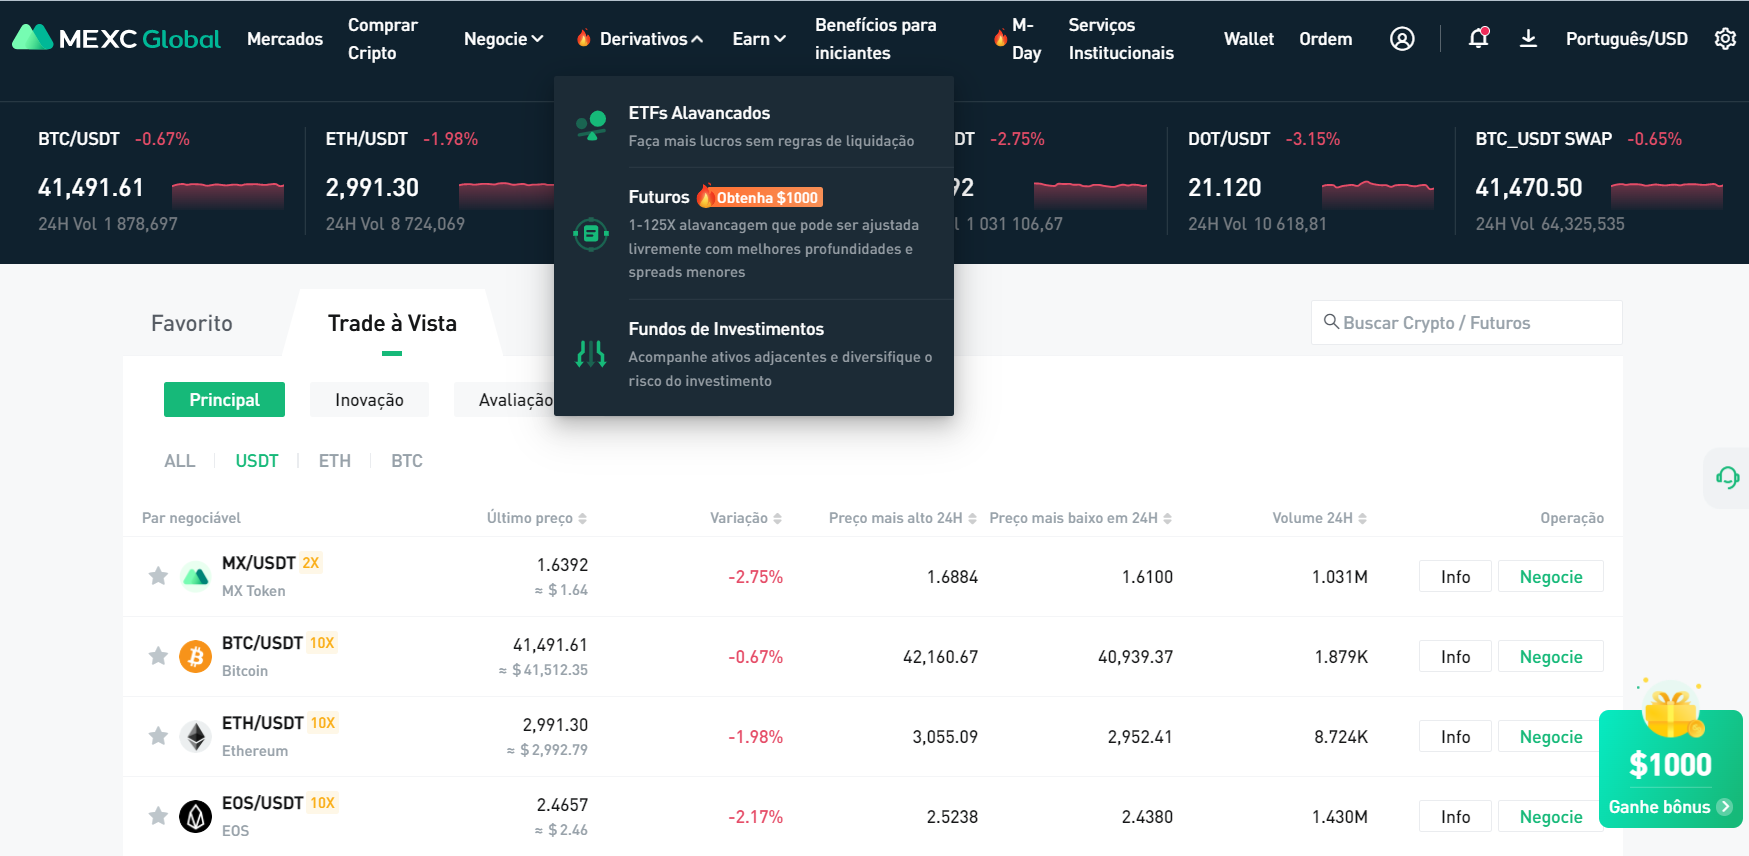1749x856 pixels.
Task: Open Benefícios para iniciantes
Action: 876,39
